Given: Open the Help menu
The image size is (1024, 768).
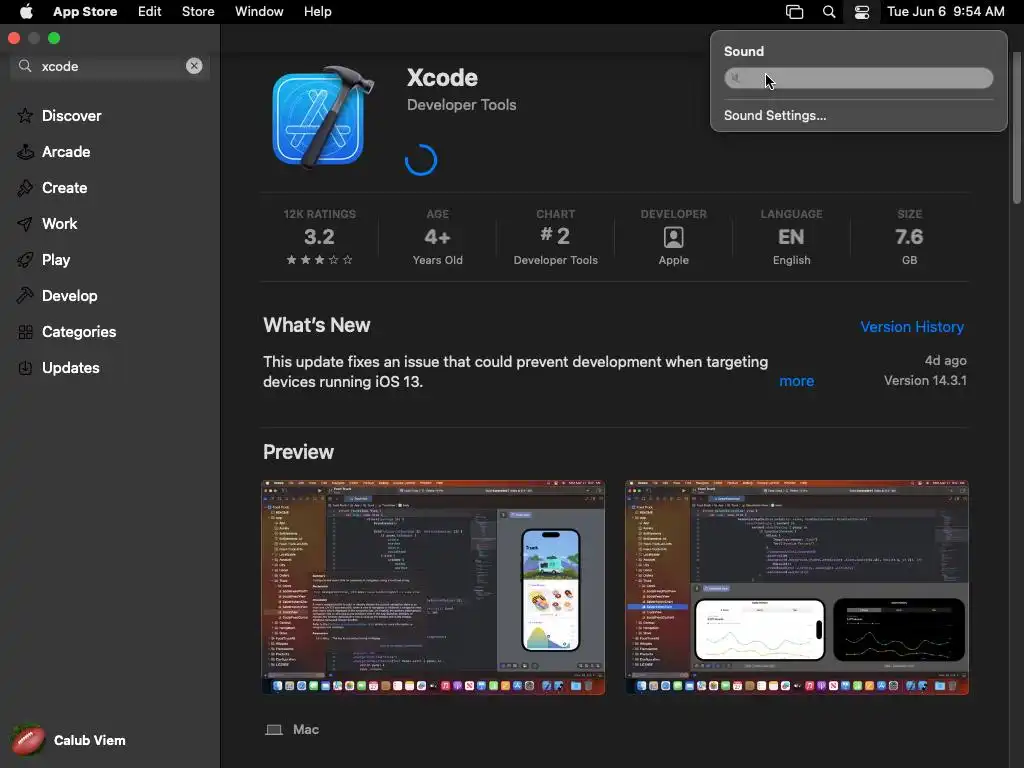Looking at the screenshot, I should 317,12.
